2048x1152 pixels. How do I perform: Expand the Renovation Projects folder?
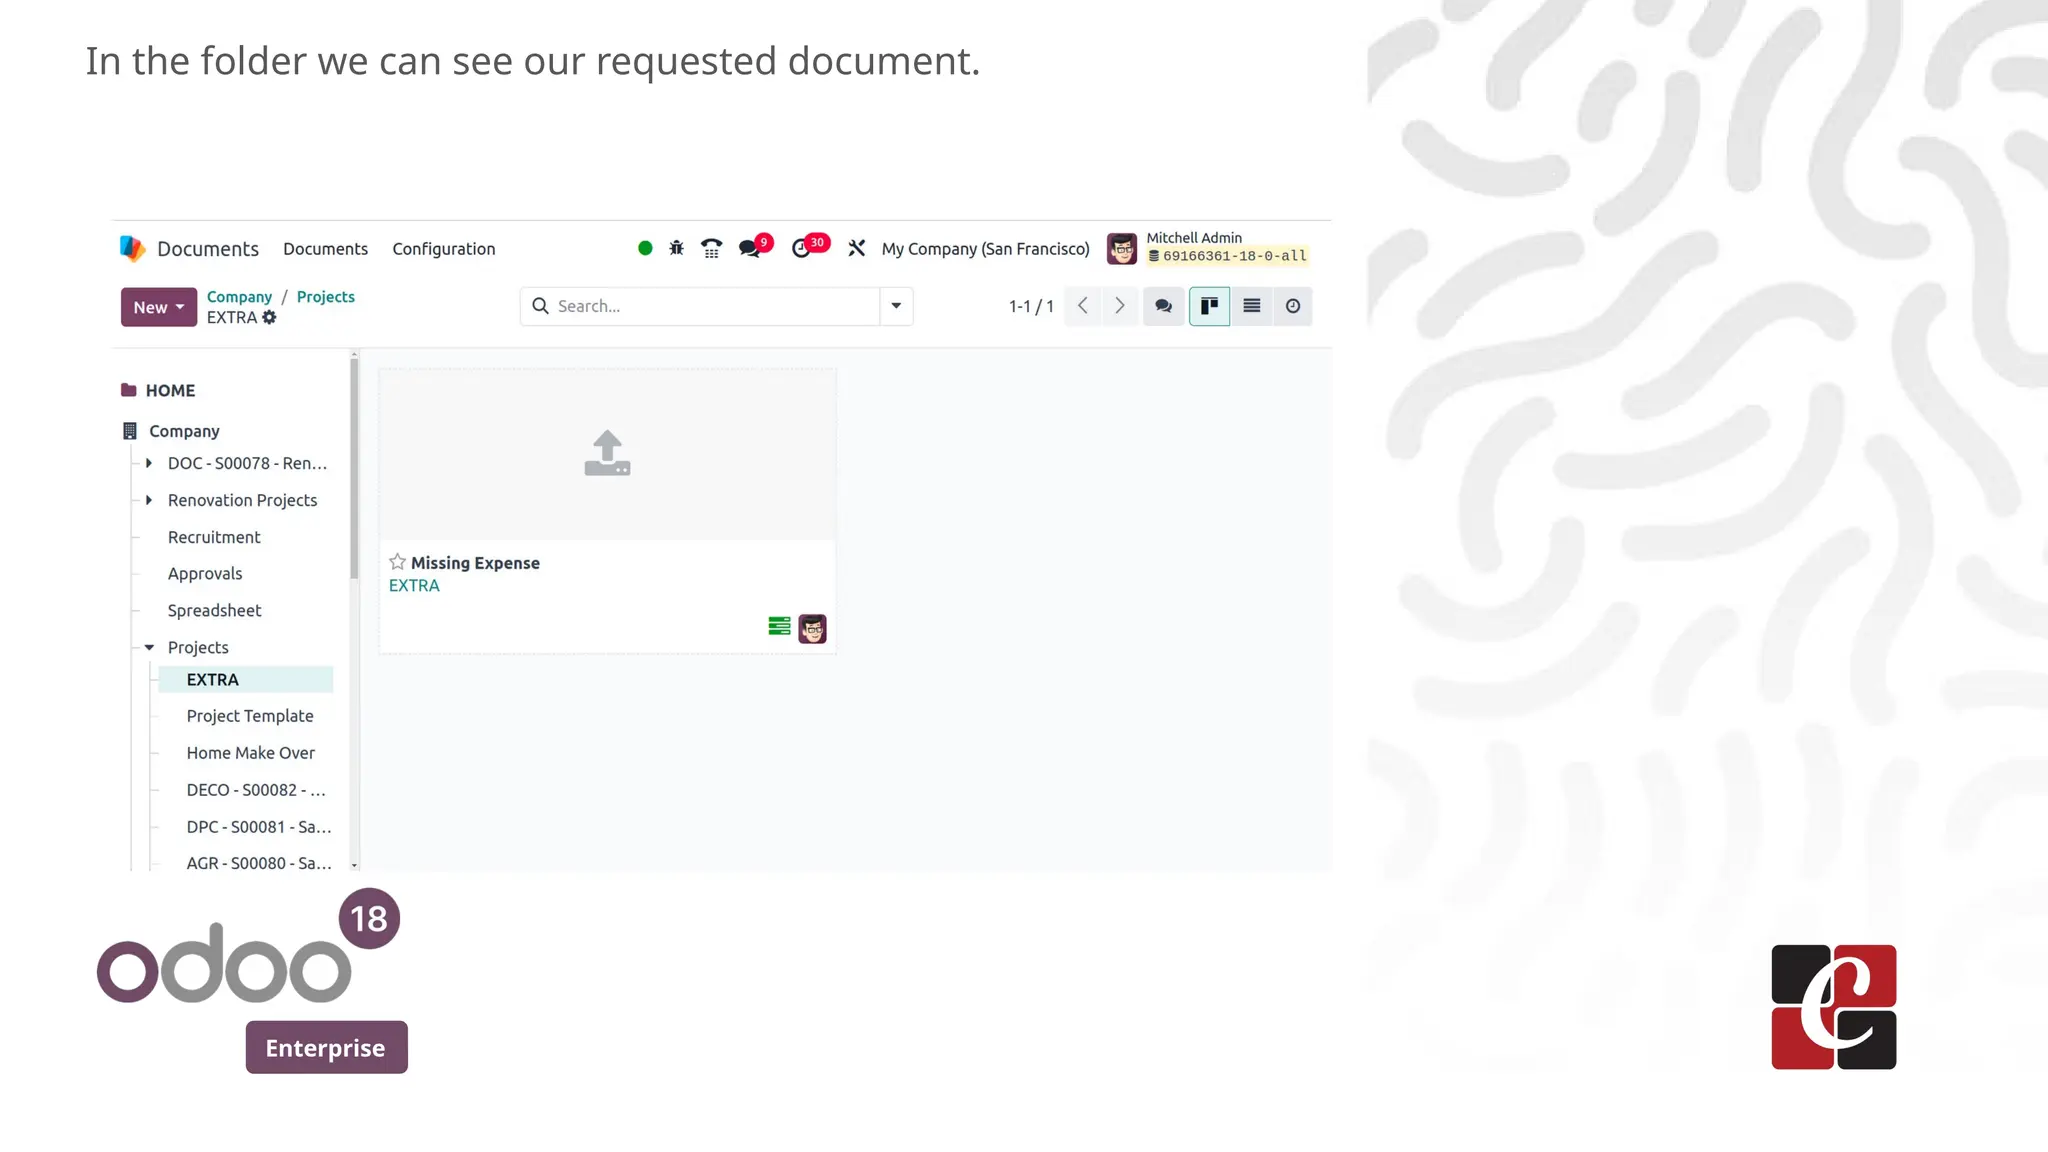point(149,500)
